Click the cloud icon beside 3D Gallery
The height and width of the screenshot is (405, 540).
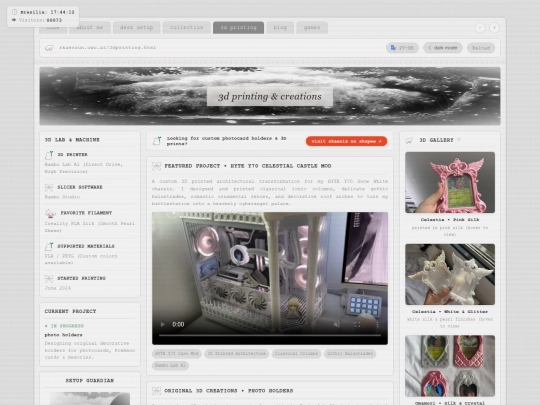(409, 141)
